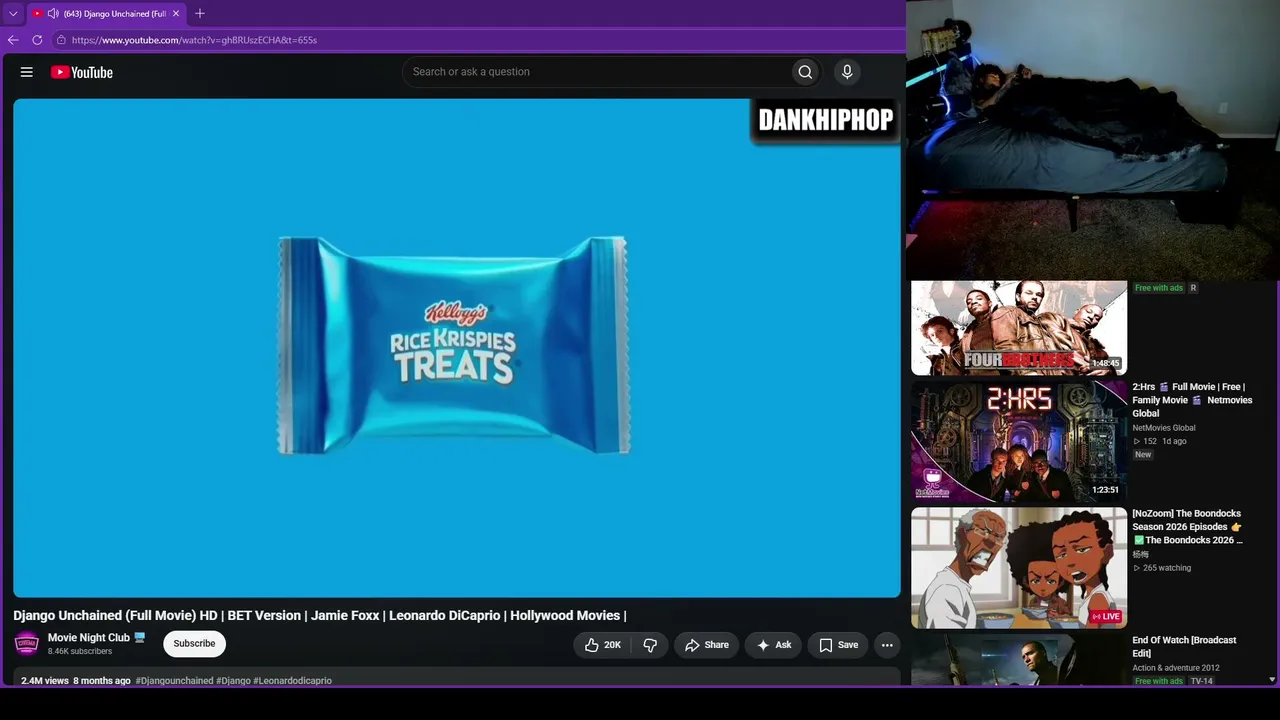Save the video to a playlist
Screen dimensions: 1280x720
[x=838, y=645]
